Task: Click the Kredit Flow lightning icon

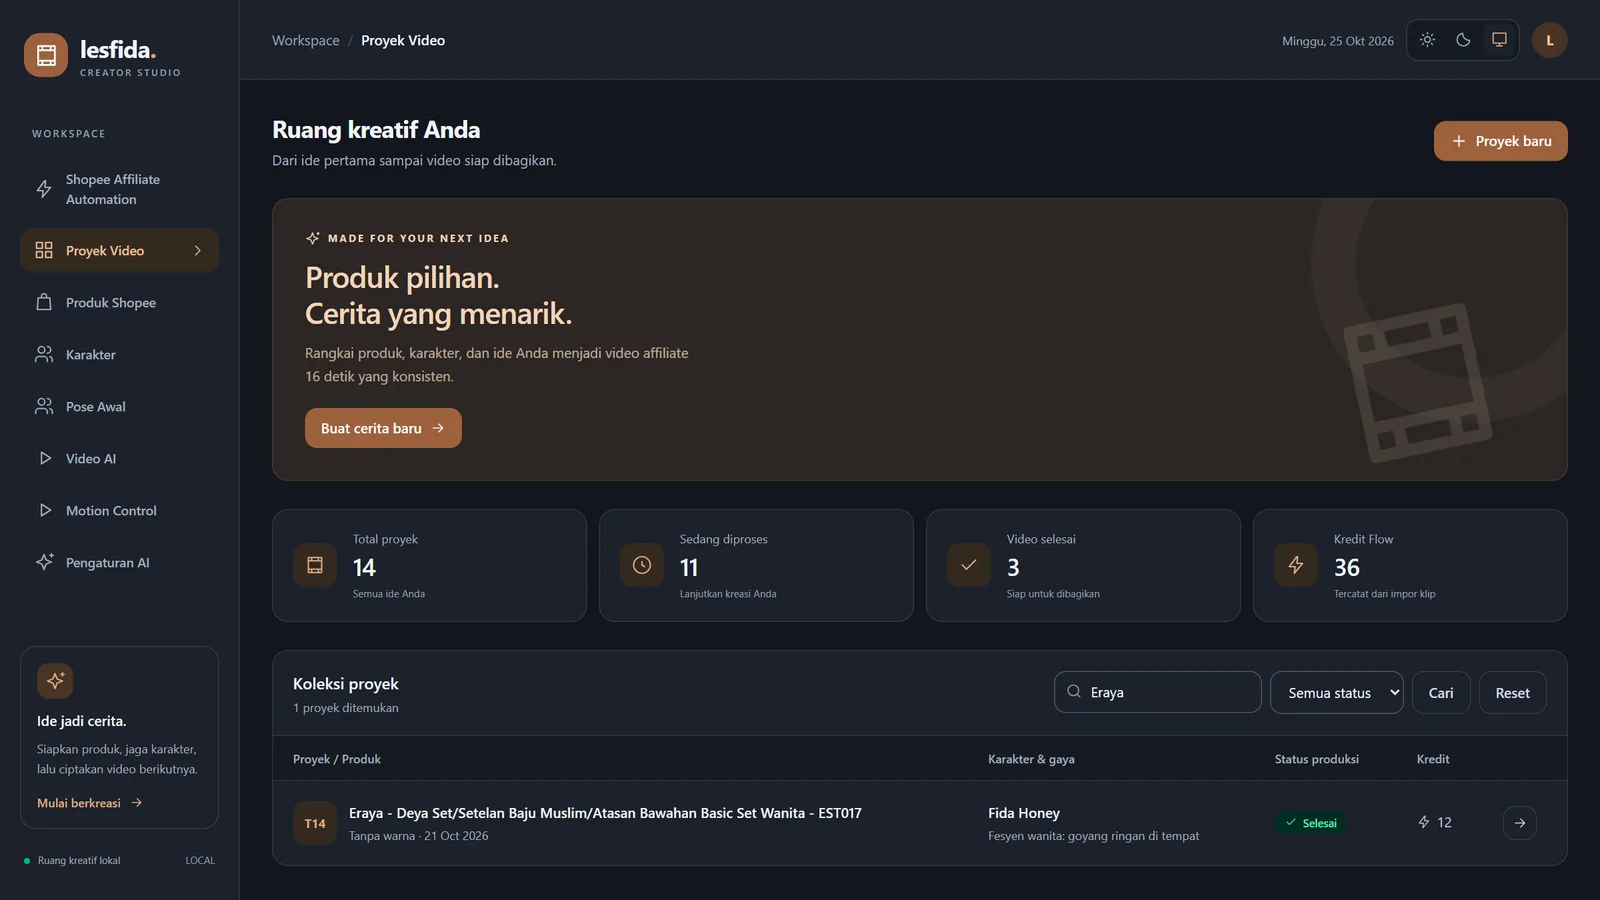Action: pyautogui.click(x=1296, y=565)
